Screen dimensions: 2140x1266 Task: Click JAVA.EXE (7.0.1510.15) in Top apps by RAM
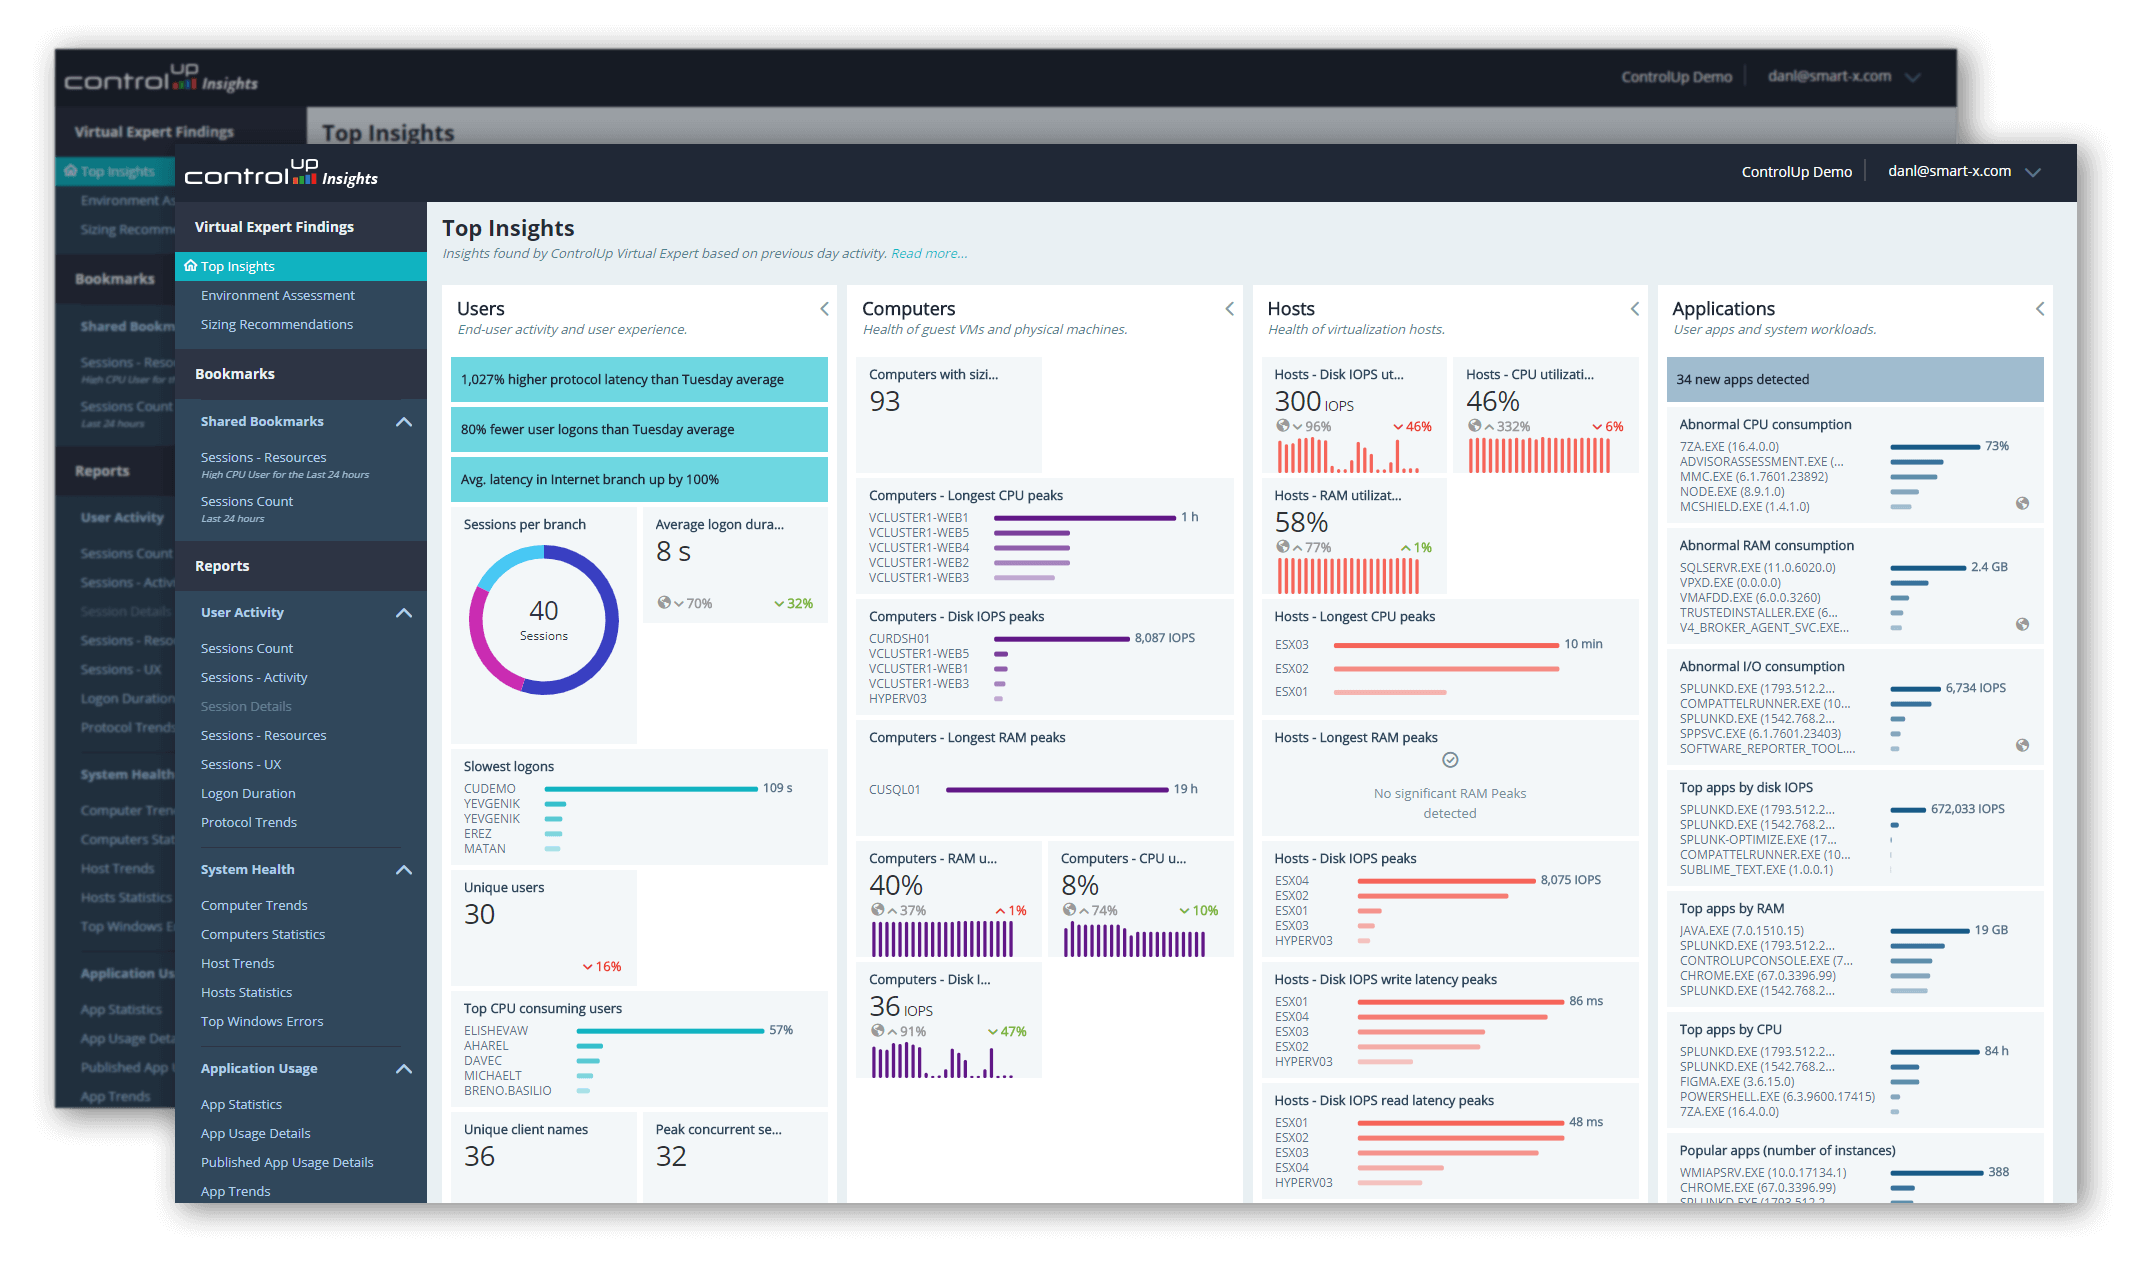click(x=1741, y=930)
